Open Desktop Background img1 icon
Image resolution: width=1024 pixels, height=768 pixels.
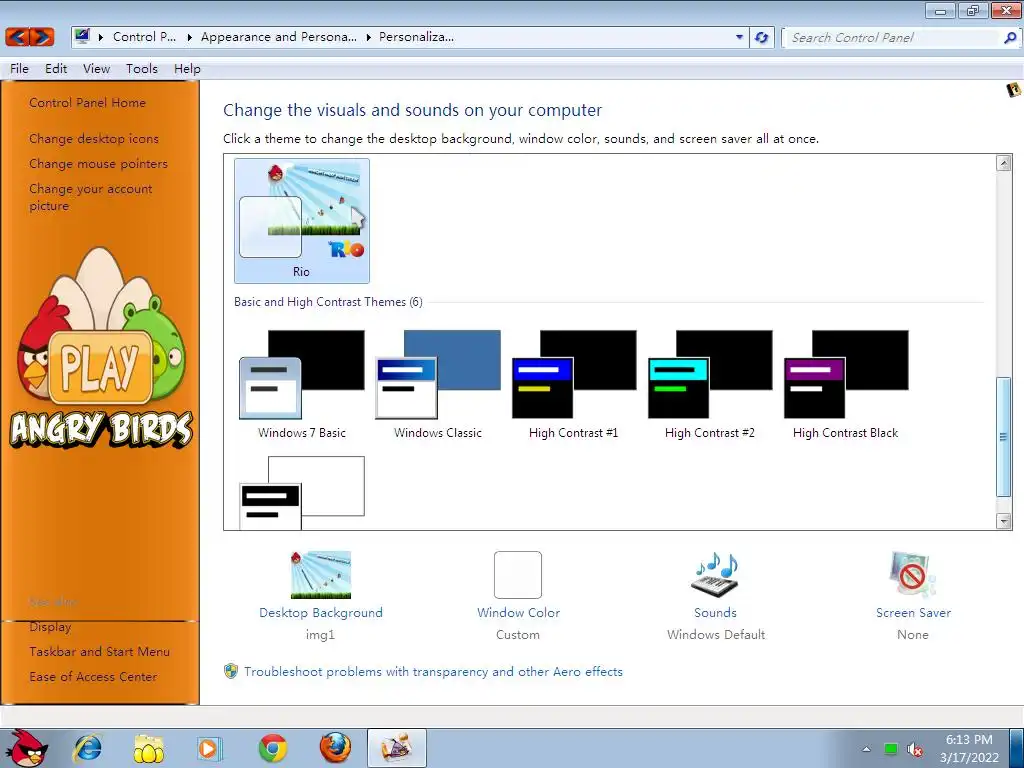pyautogui.click(x=321, y=575)
